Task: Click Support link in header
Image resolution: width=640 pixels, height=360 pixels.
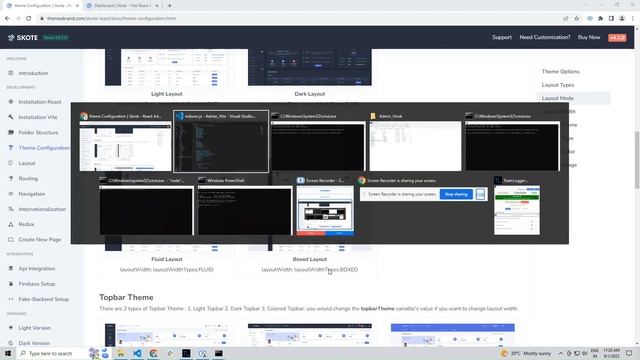Action: click(x=502, y=37)
